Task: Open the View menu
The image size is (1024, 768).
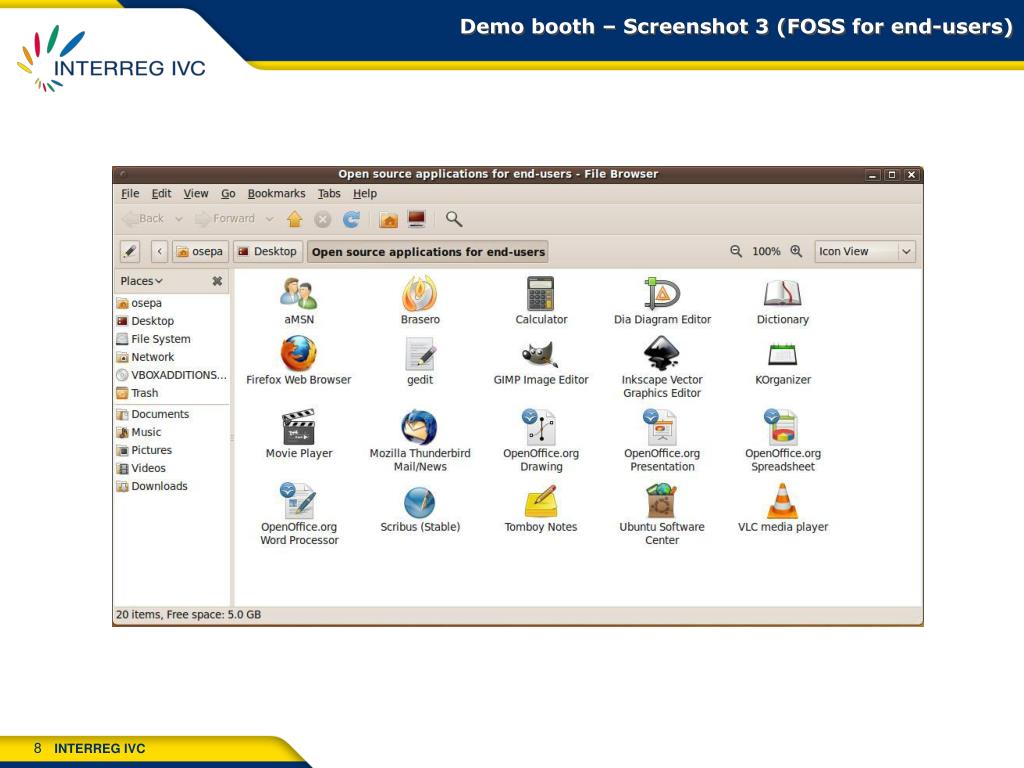Action: coord(196,194)
